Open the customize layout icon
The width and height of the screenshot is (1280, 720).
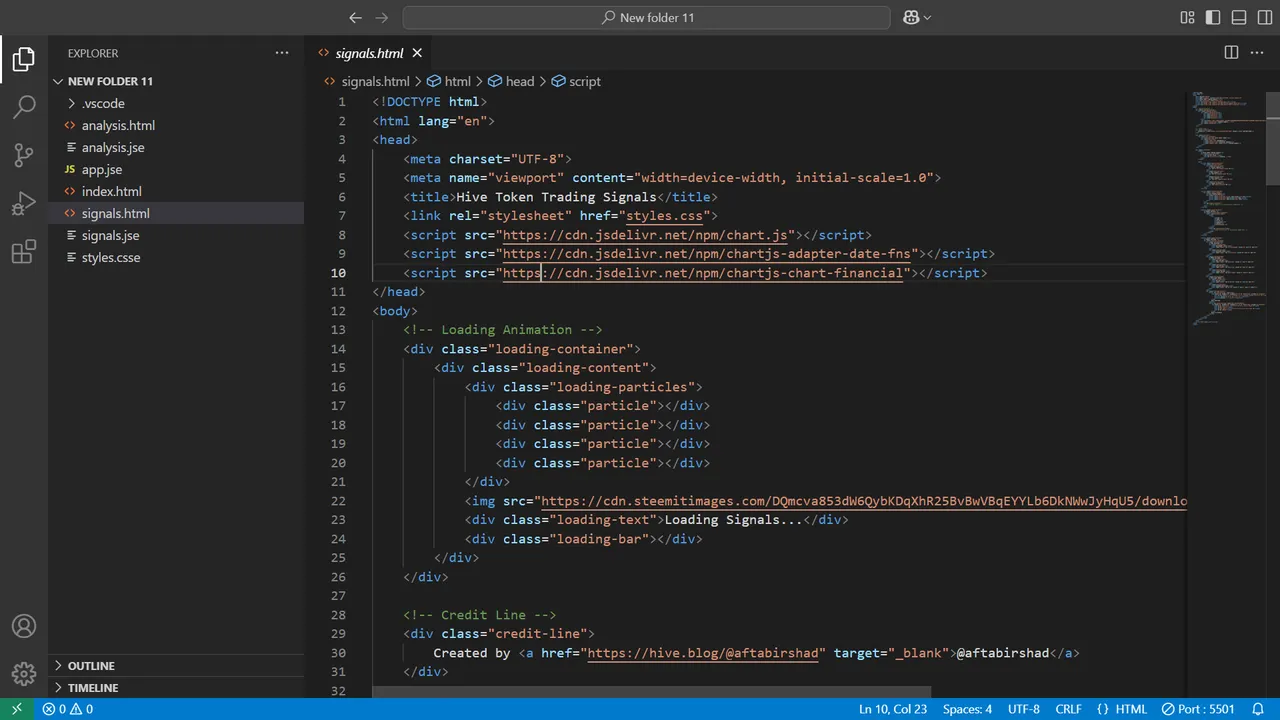coord(1187,17)
